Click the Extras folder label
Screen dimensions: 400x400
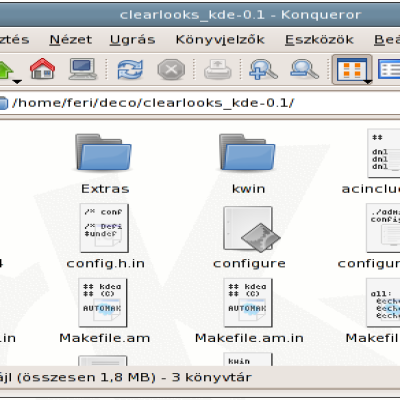point(105,189)
